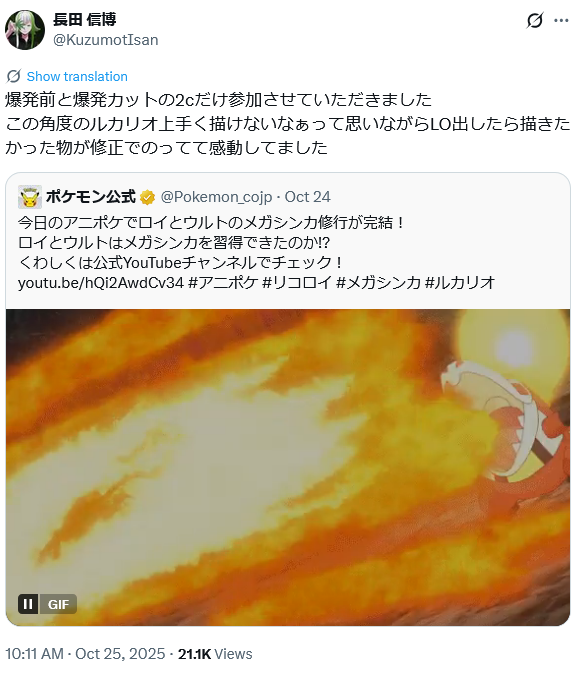Image resolution: width=573 pixels, height=677 pixels.
Task: Open the ポケモン公式 account name
Action: click(91, 197)
